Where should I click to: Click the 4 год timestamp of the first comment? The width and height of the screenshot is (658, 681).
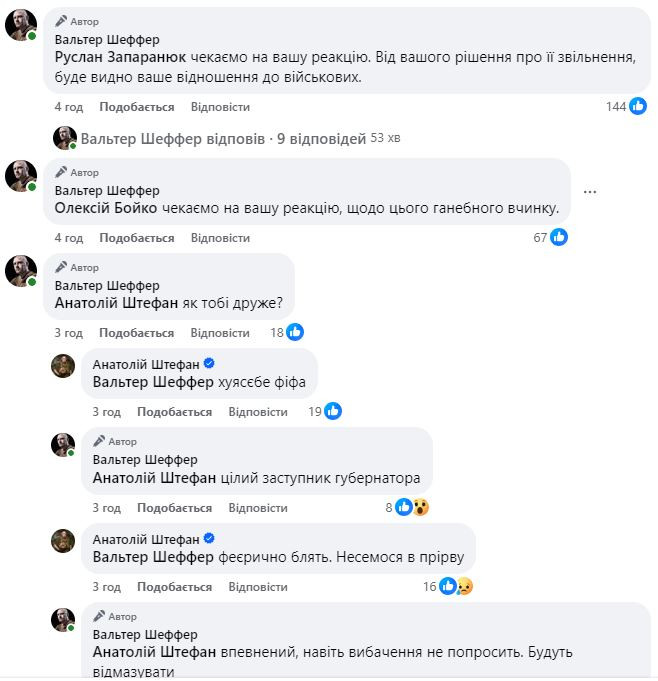point(68,107)
